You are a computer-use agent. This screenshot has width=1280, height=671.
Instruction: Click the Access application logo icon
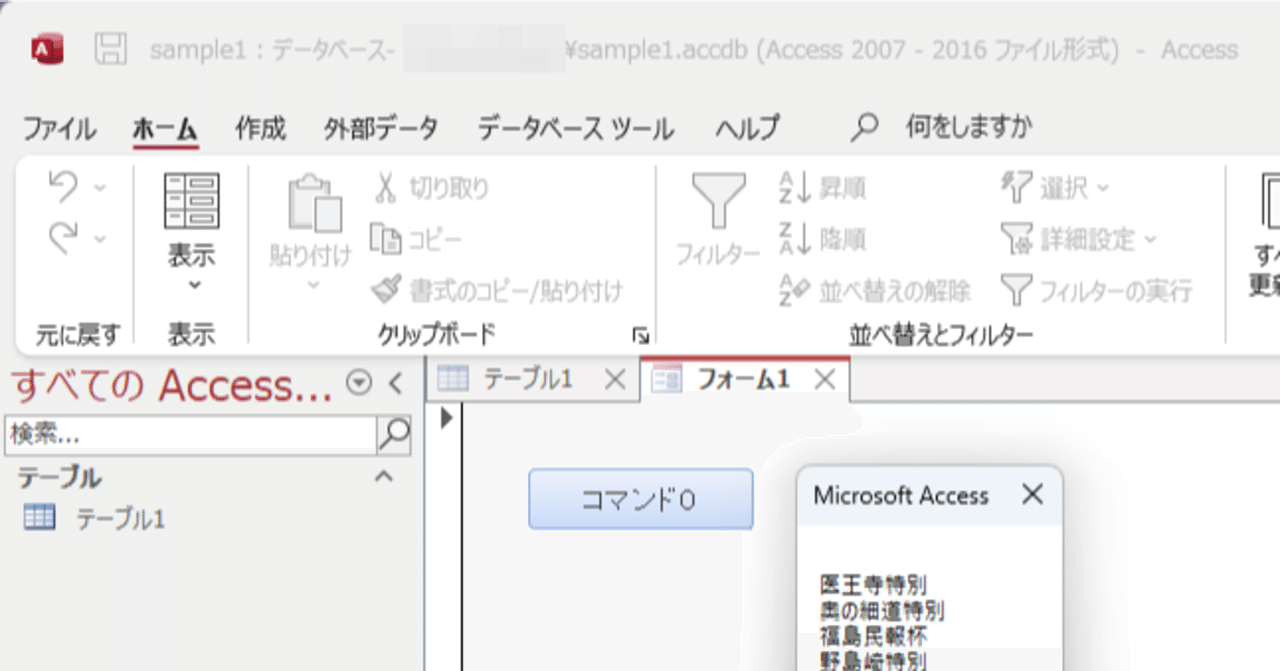(x=47, y=50)
